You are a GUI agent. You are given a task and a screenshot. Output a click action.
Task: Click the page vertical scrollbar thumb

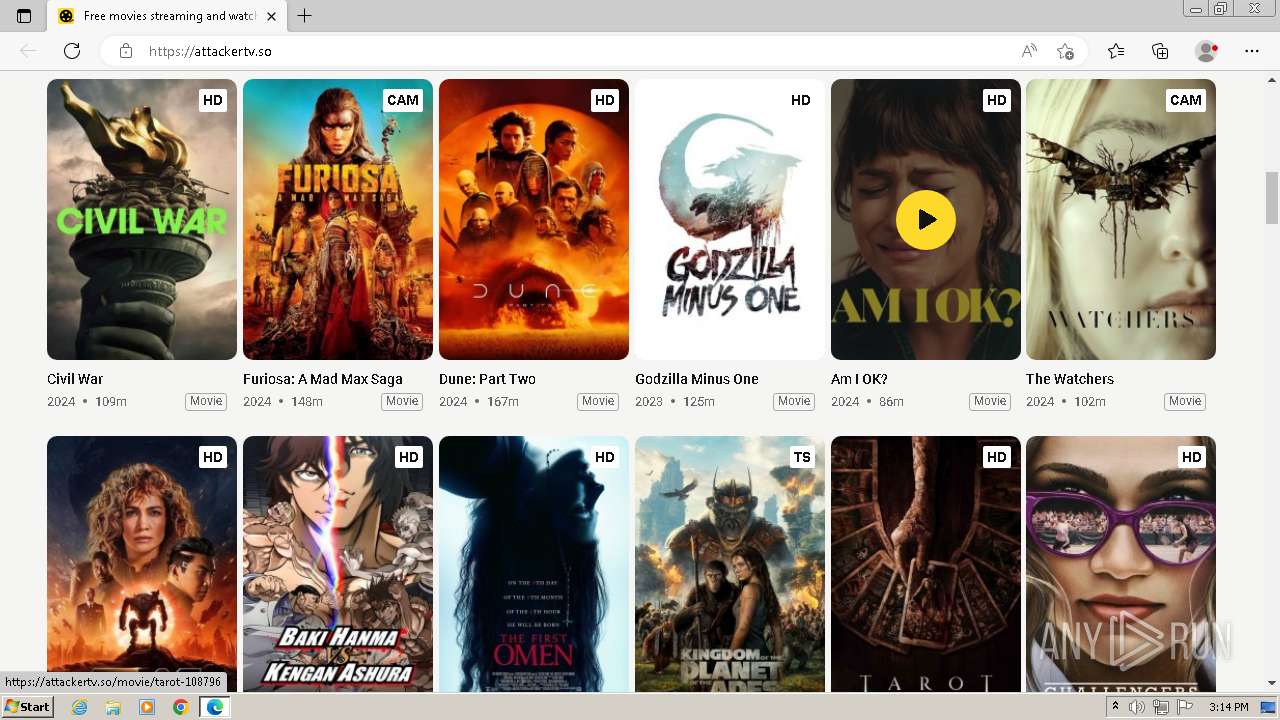pos(1272,198)
